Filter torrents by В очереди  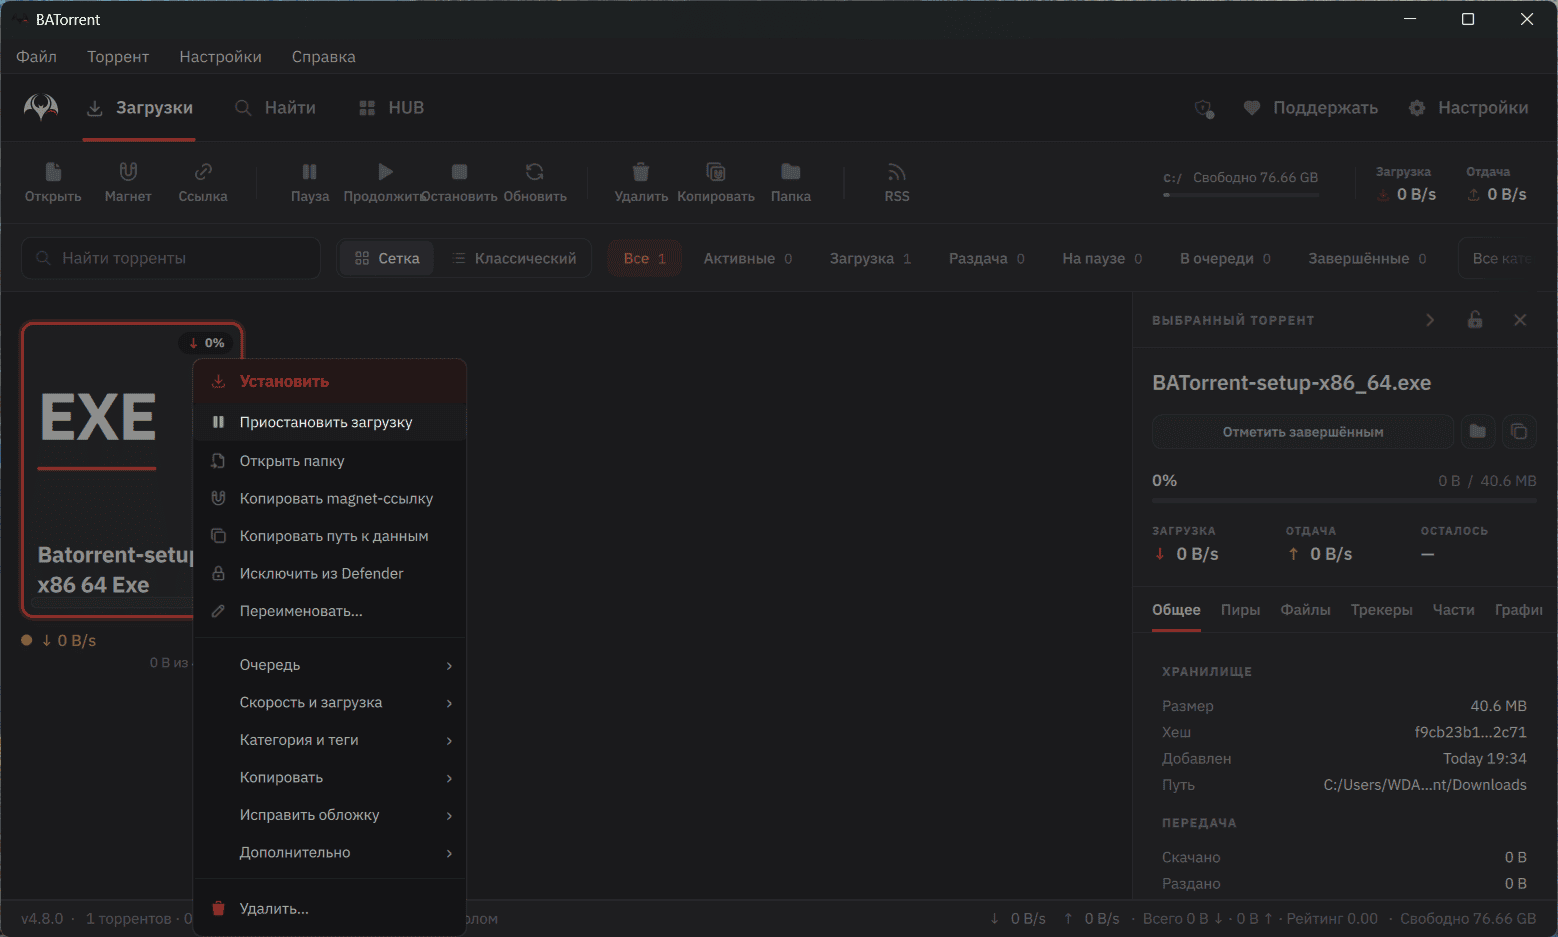[1225, 258]
